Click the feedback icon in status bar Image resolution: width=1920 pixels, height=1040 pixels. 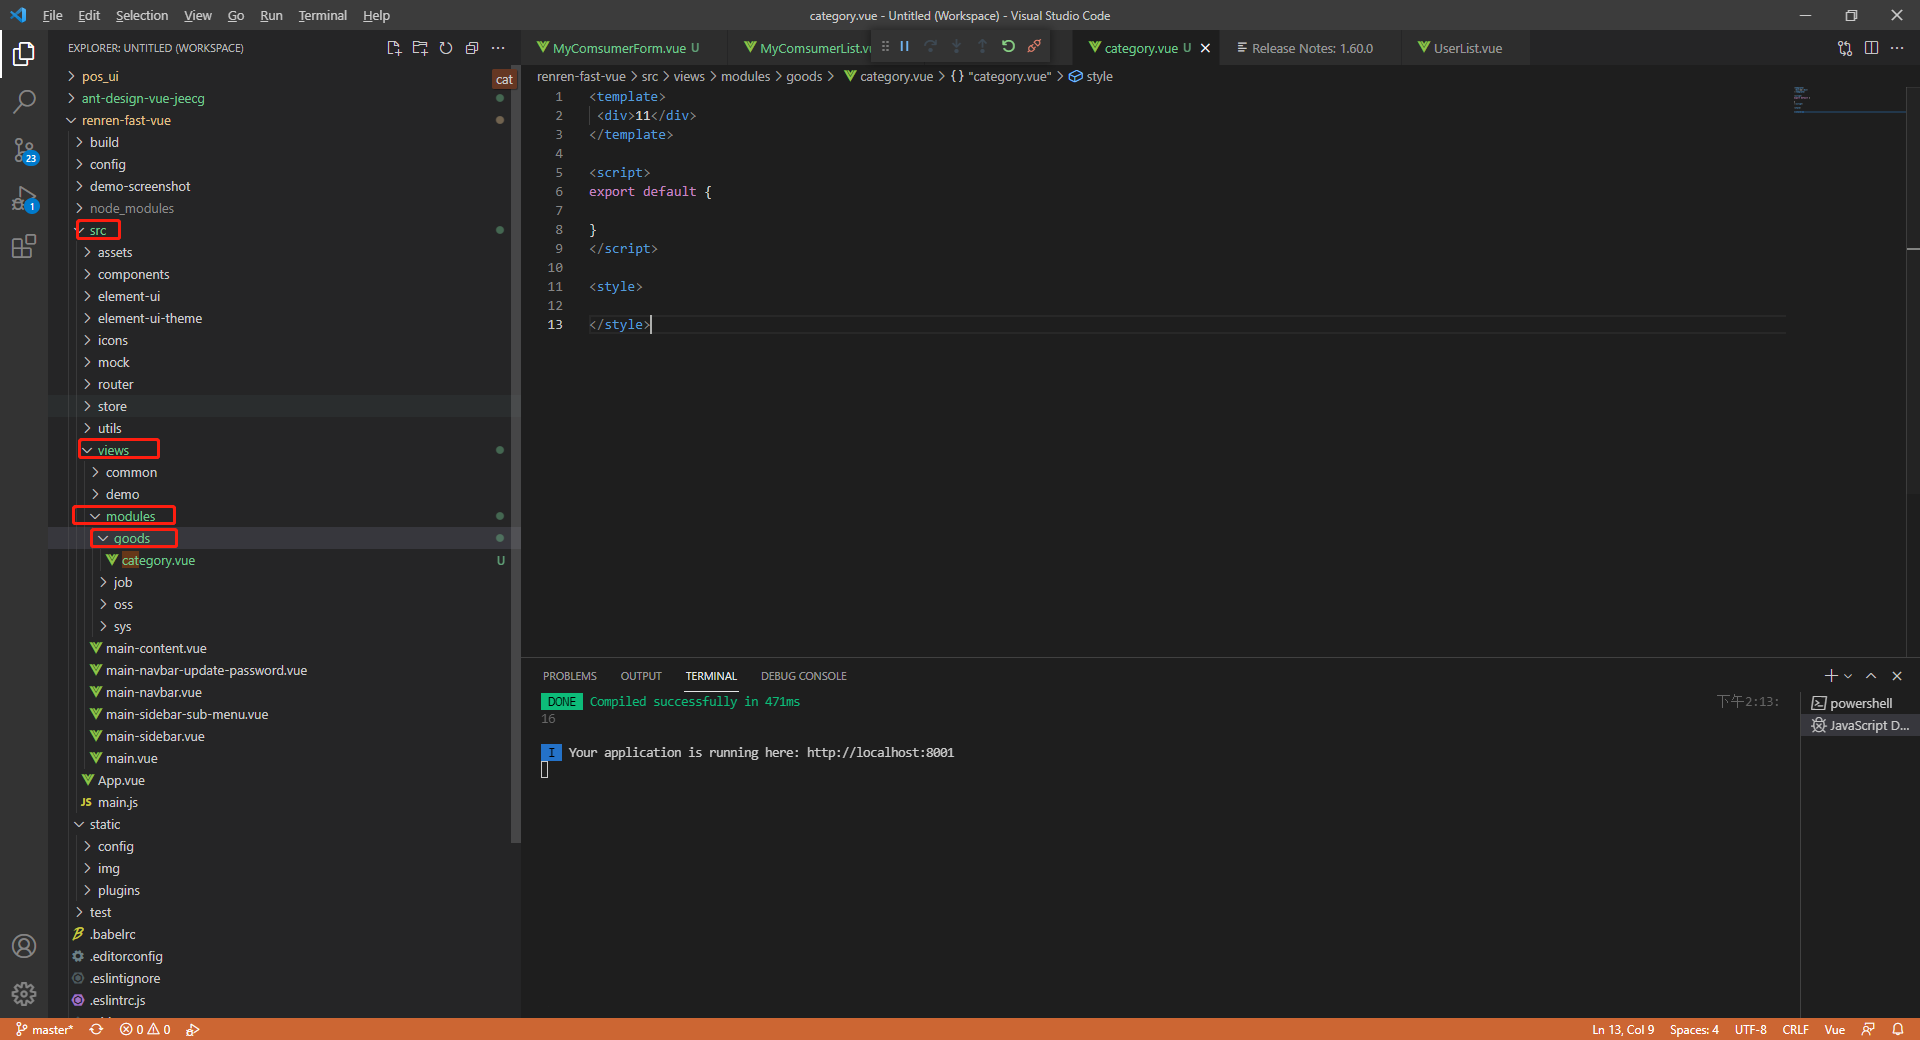[1868, 1029]
